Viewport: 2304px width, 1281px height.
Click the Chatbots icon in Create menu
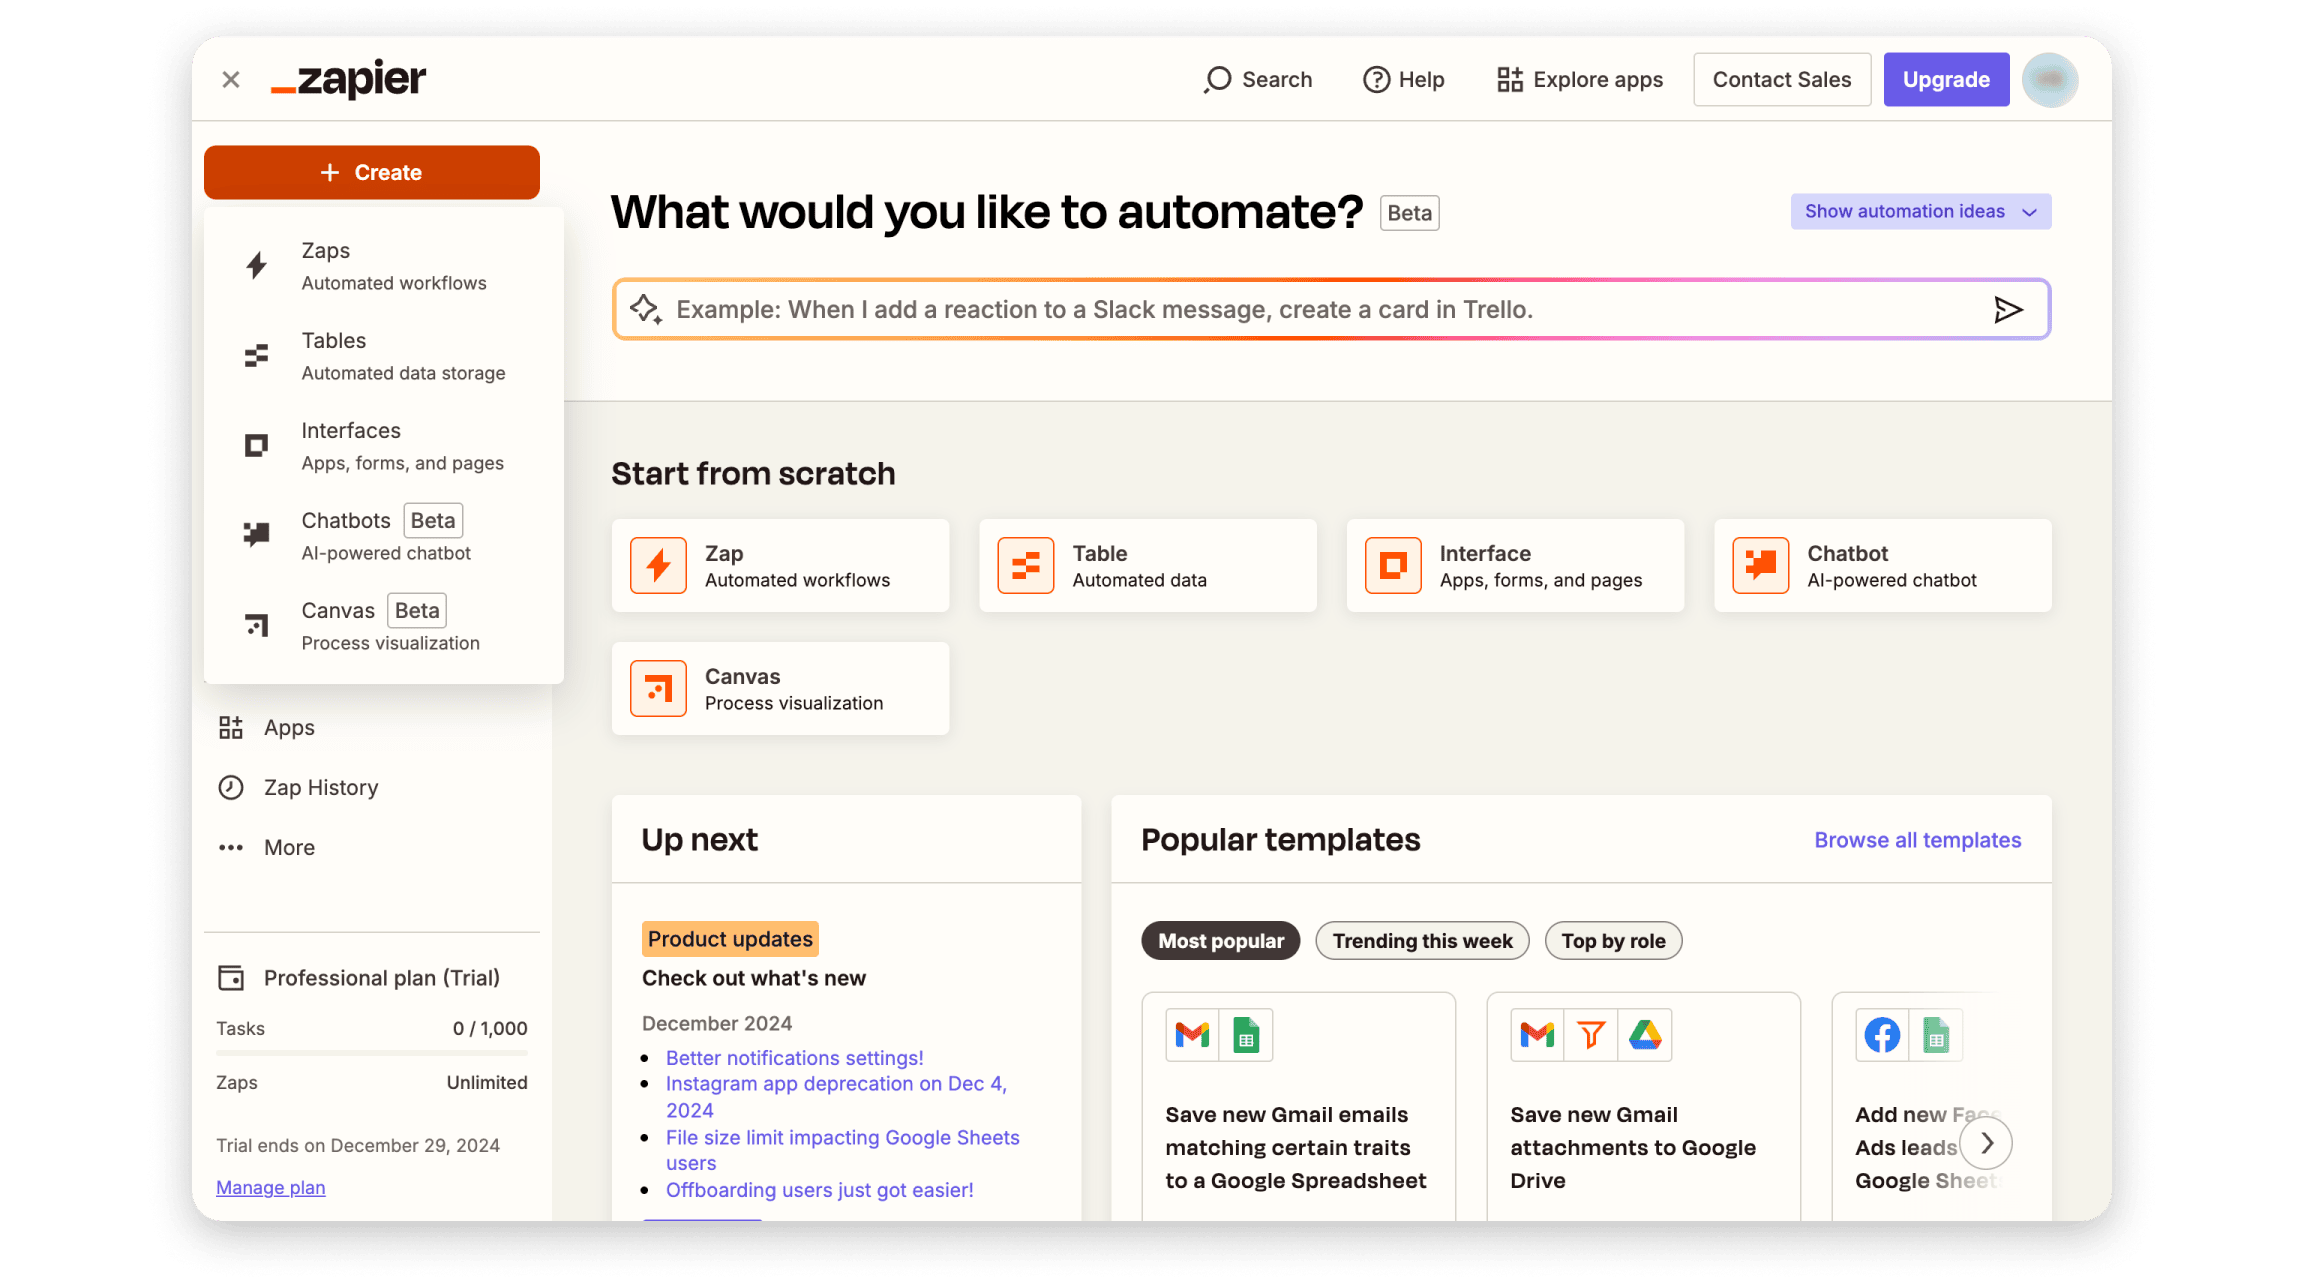(257, 535)
